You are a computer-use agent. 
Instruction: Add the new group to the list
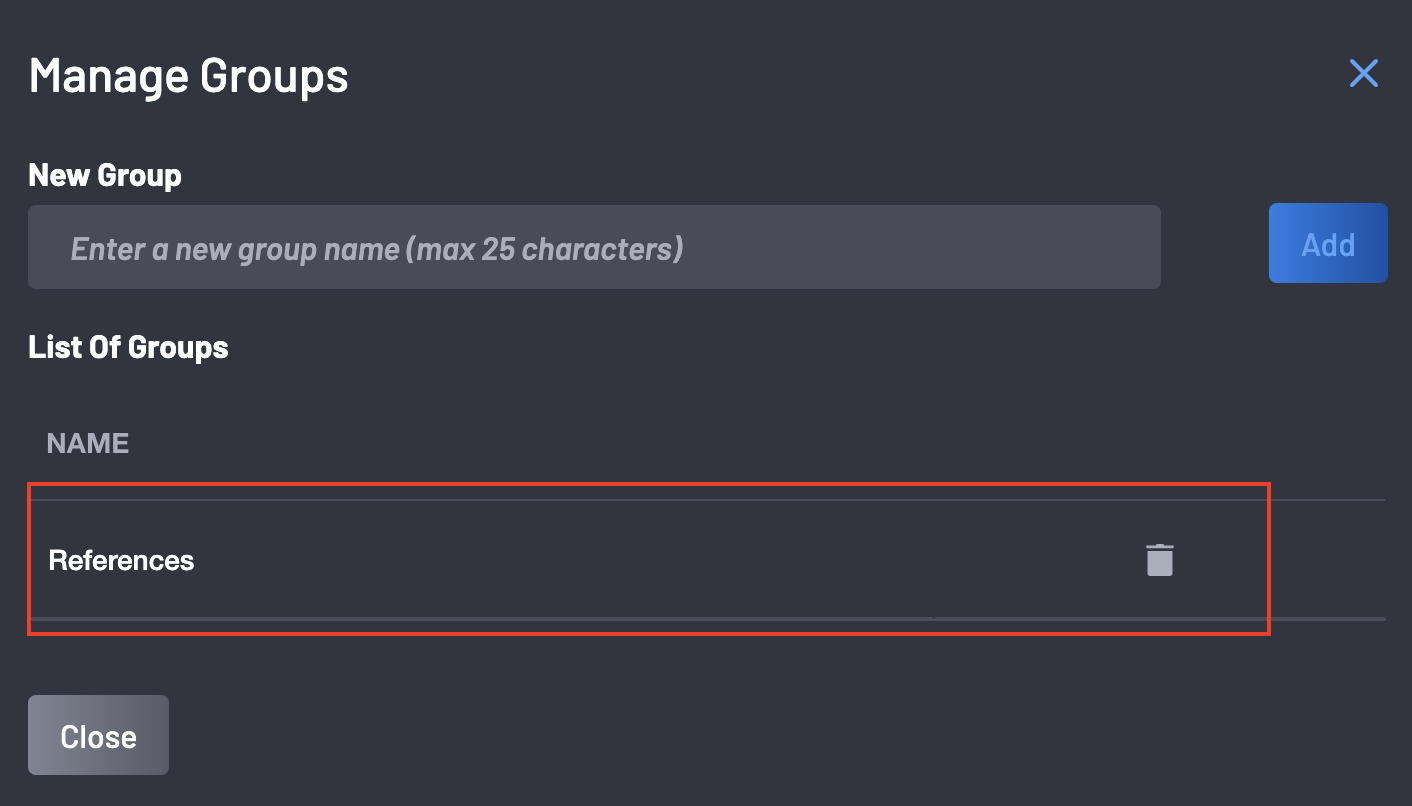coord(1327,245)
